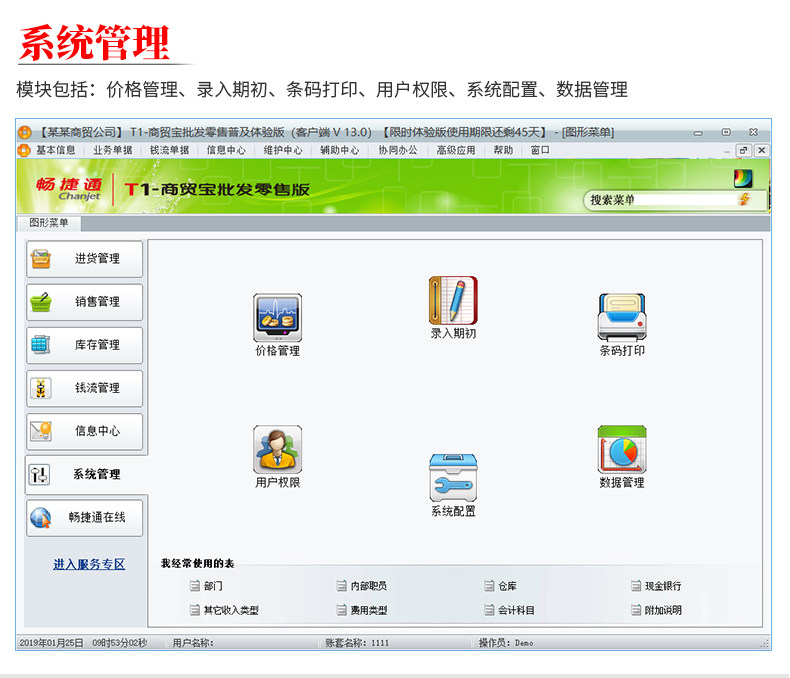Open the 数据管理 chart icon

pyautogui.click(x=622, y=449)
